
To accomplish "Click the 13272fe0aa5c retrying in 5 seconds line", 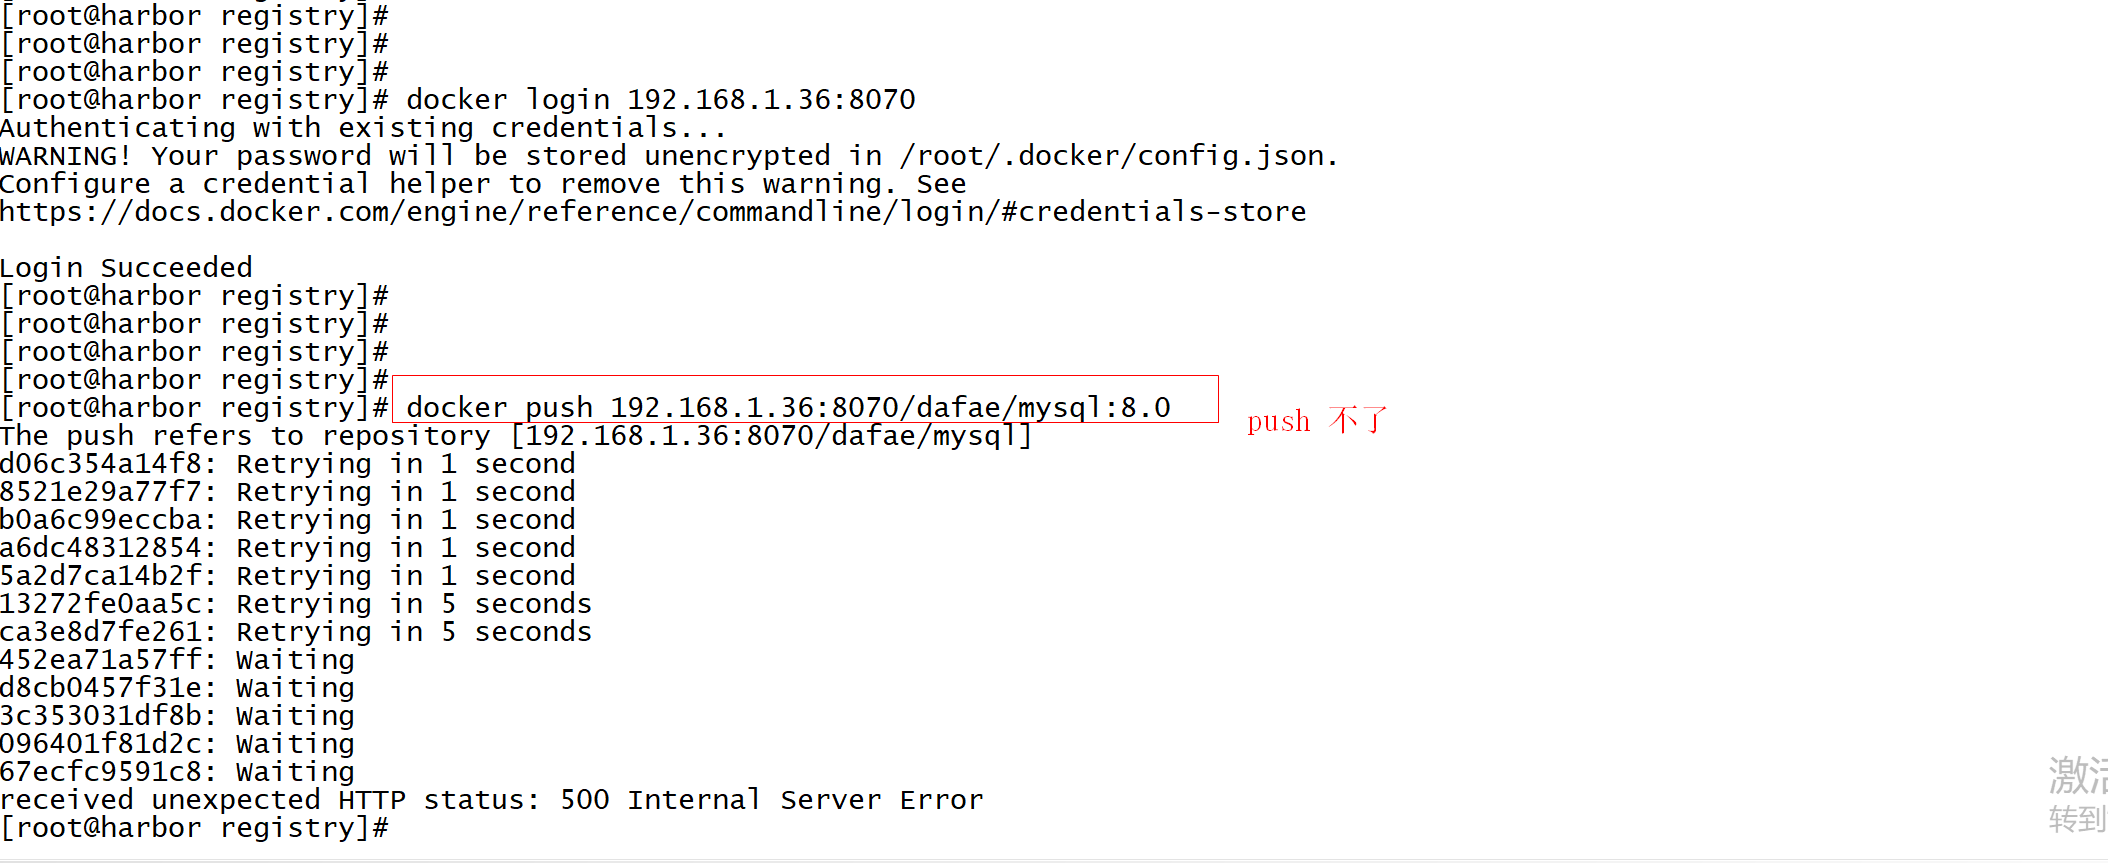I will [295, 604].
